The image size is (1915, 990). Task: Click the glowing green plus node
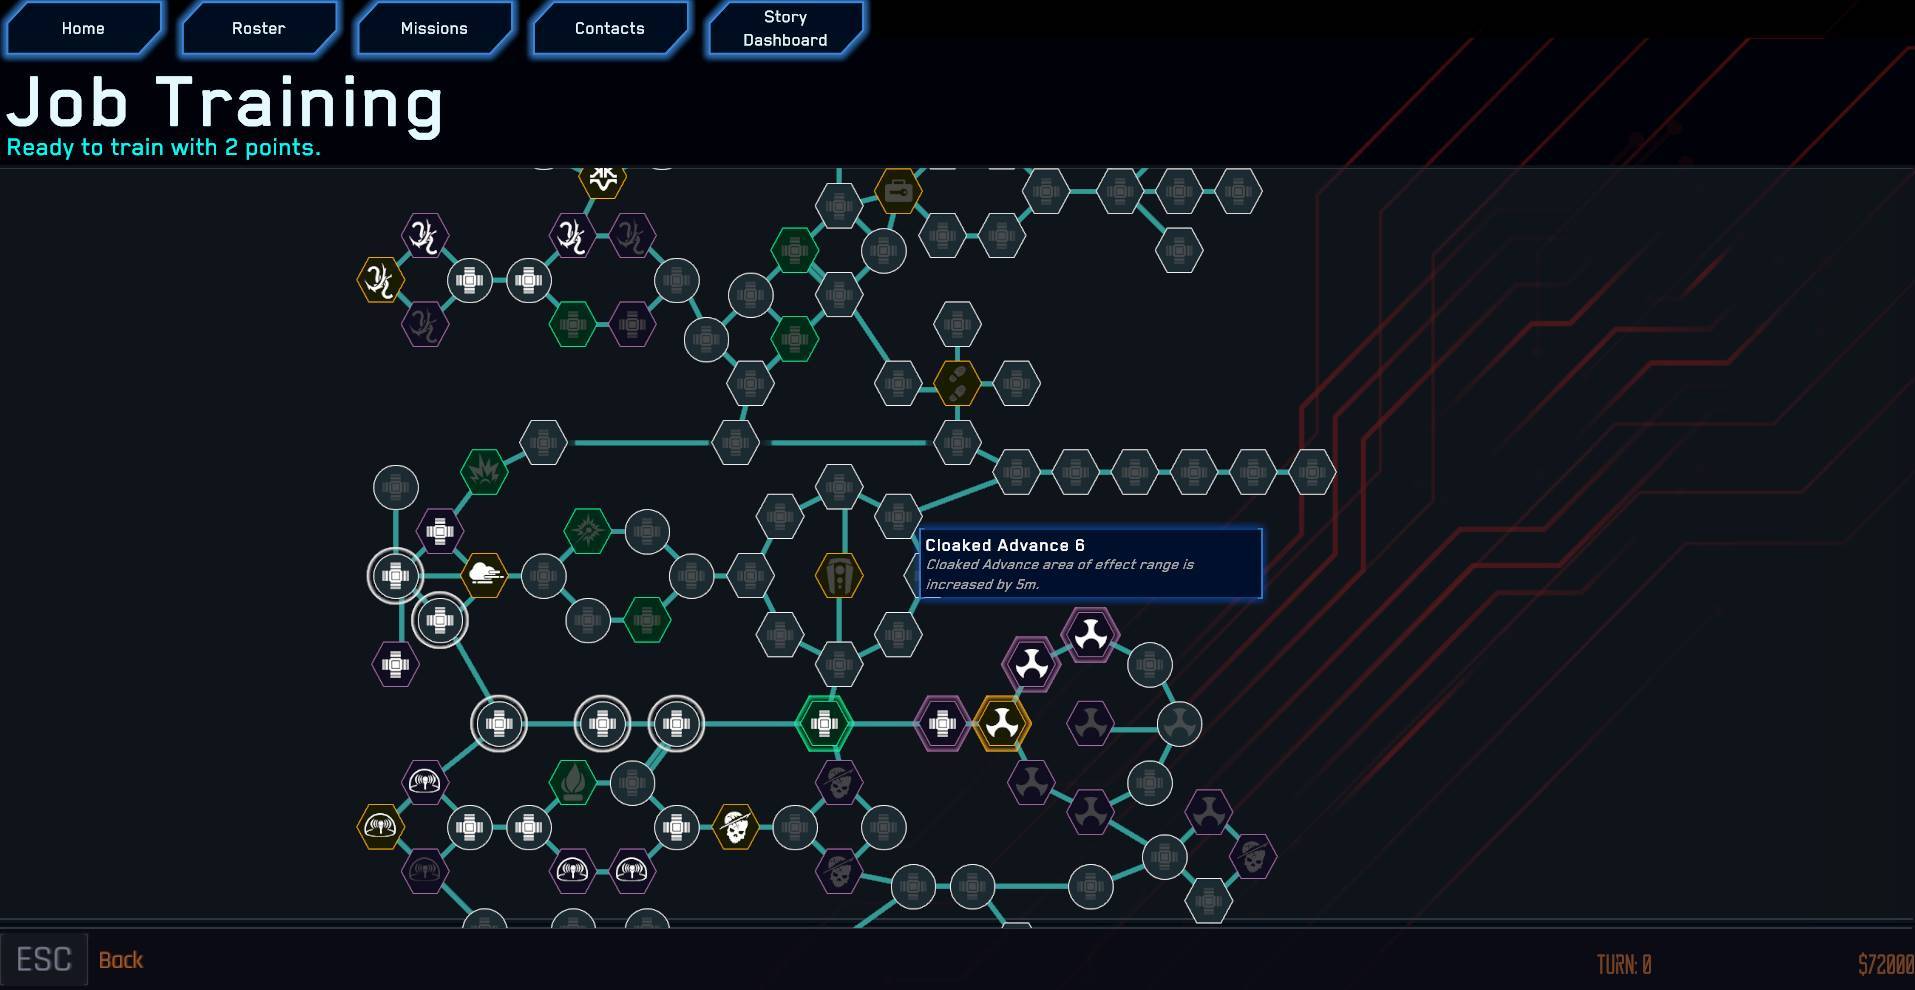pos(824,723)
